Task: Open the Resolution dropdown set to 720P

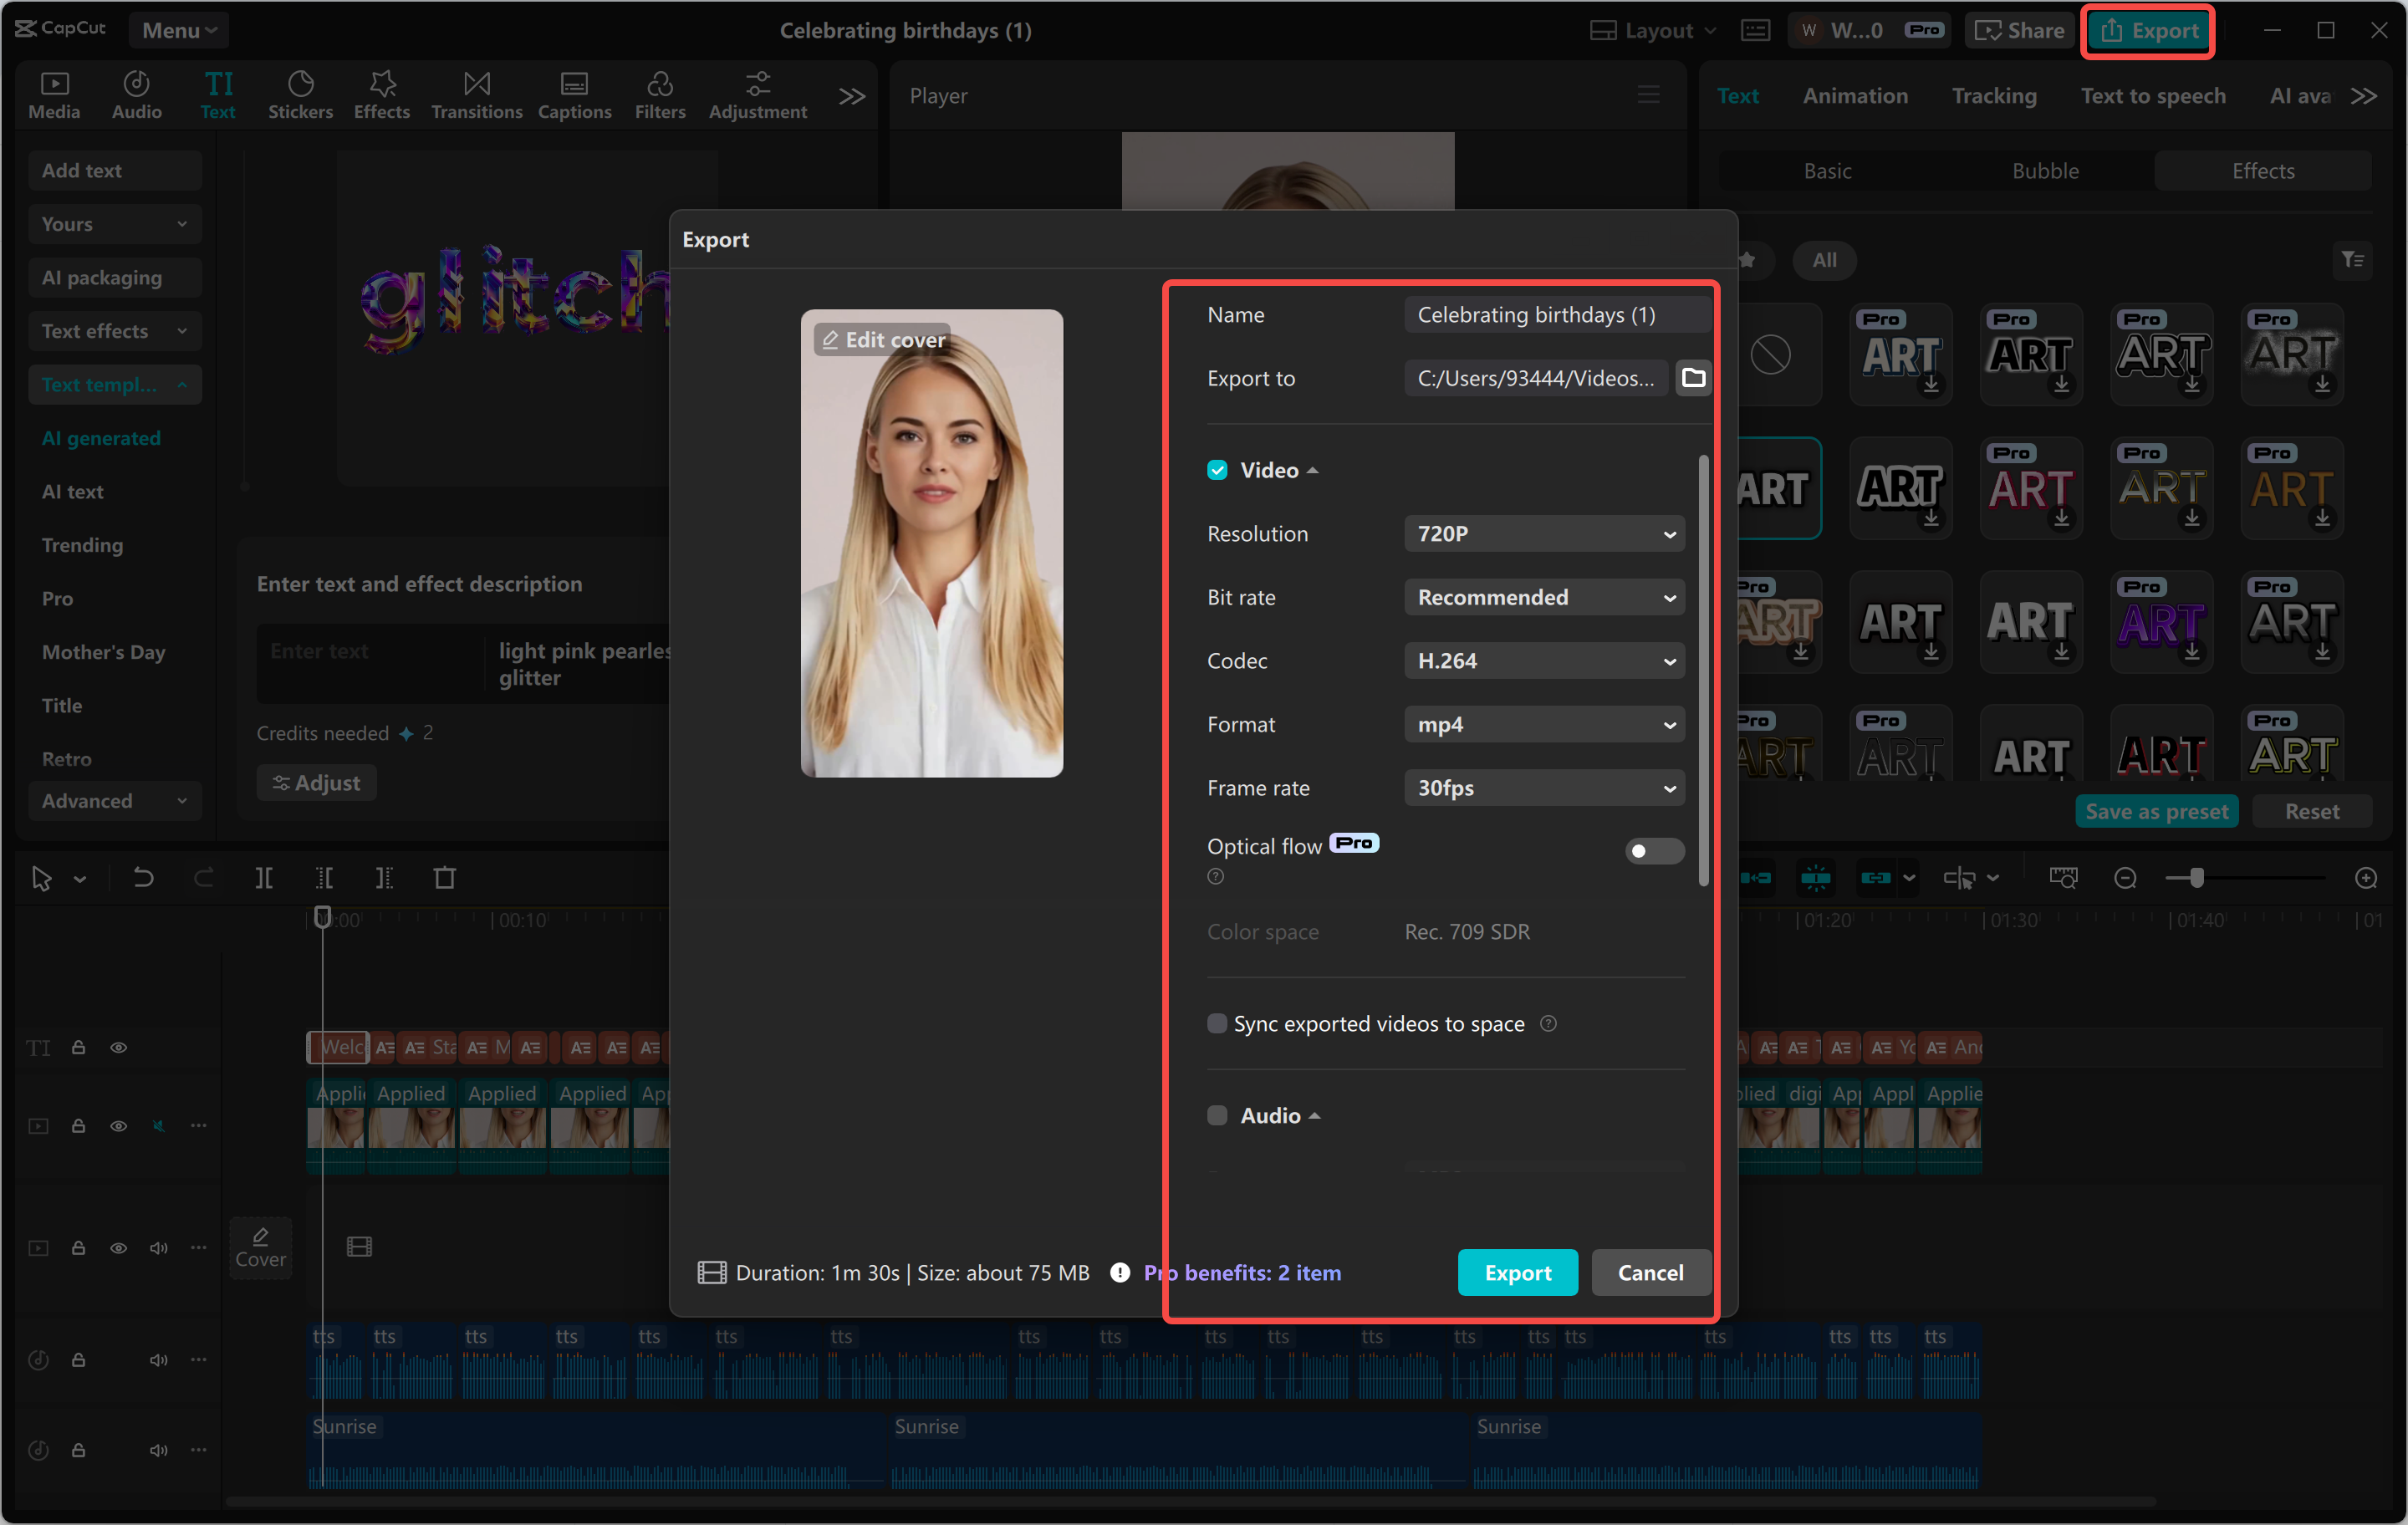Action: (1543, 533)
